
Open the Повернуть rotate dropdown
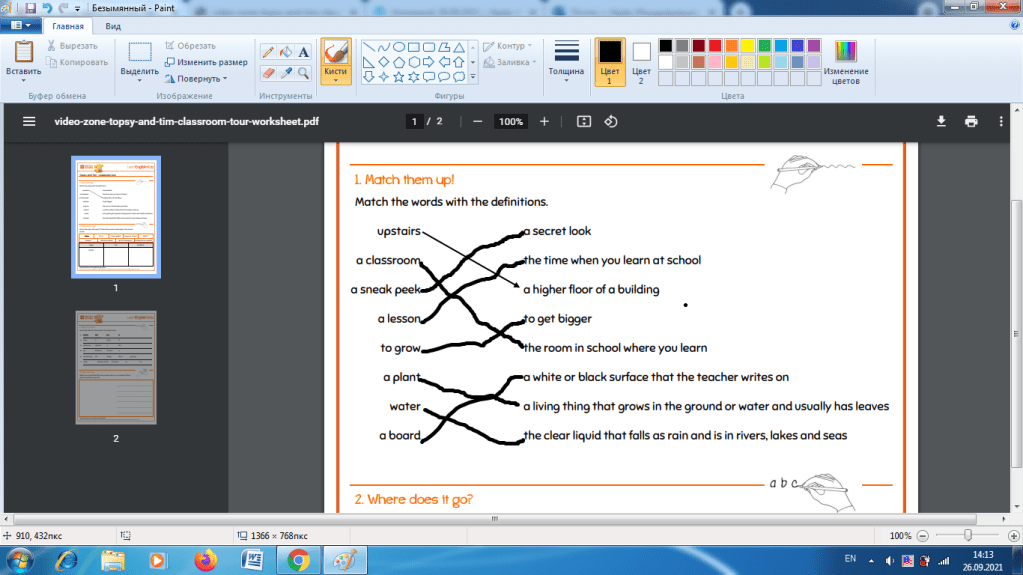tap(196, 78)
